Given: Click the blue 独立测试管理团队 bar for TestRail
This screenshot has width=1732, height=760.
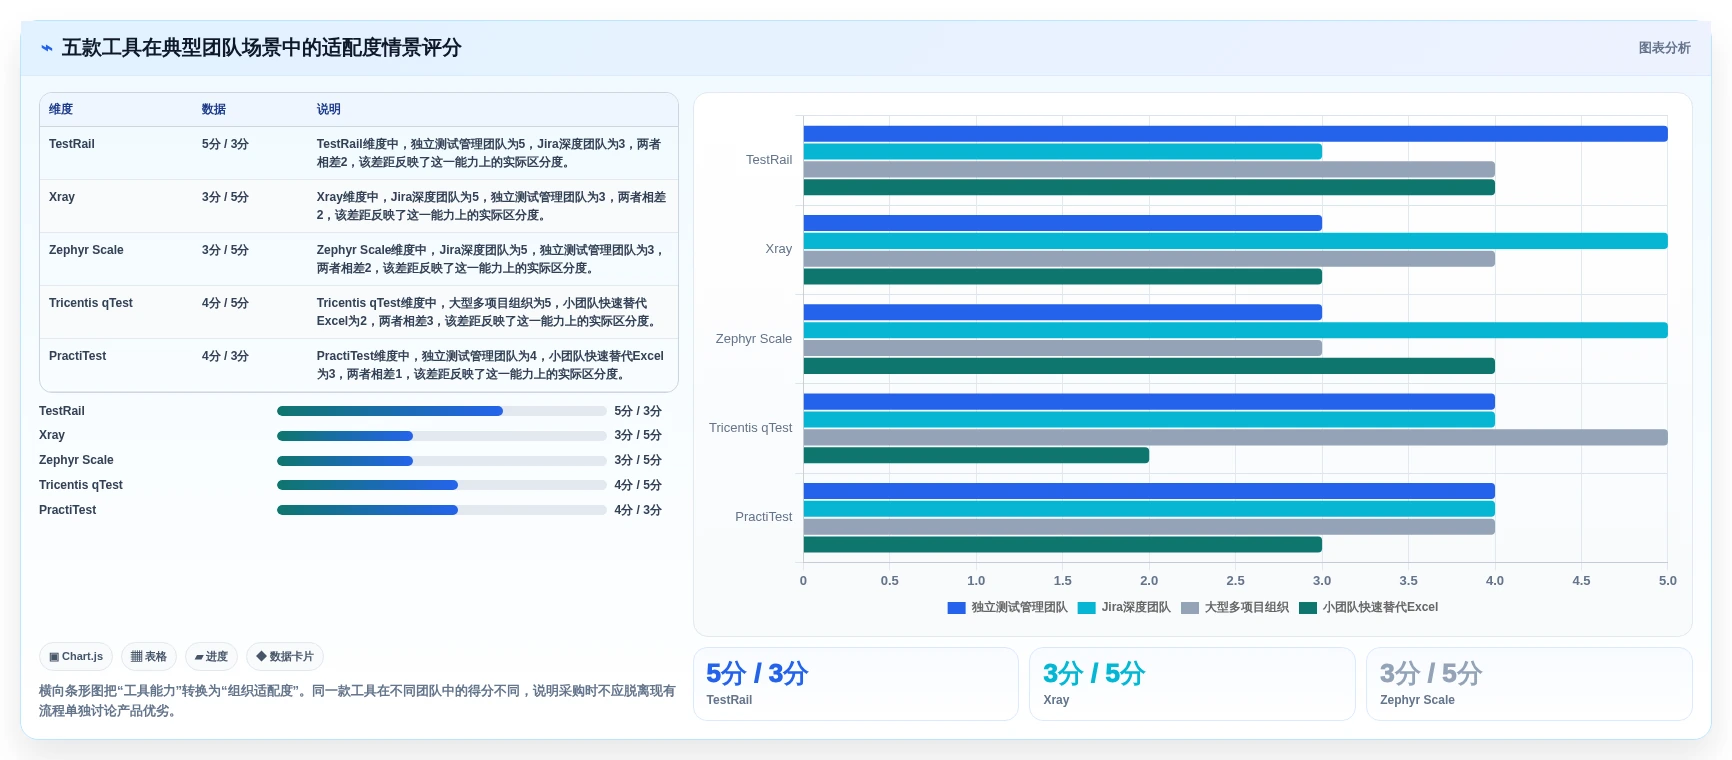Looking at the screenshot, I should coord(1235,134).
